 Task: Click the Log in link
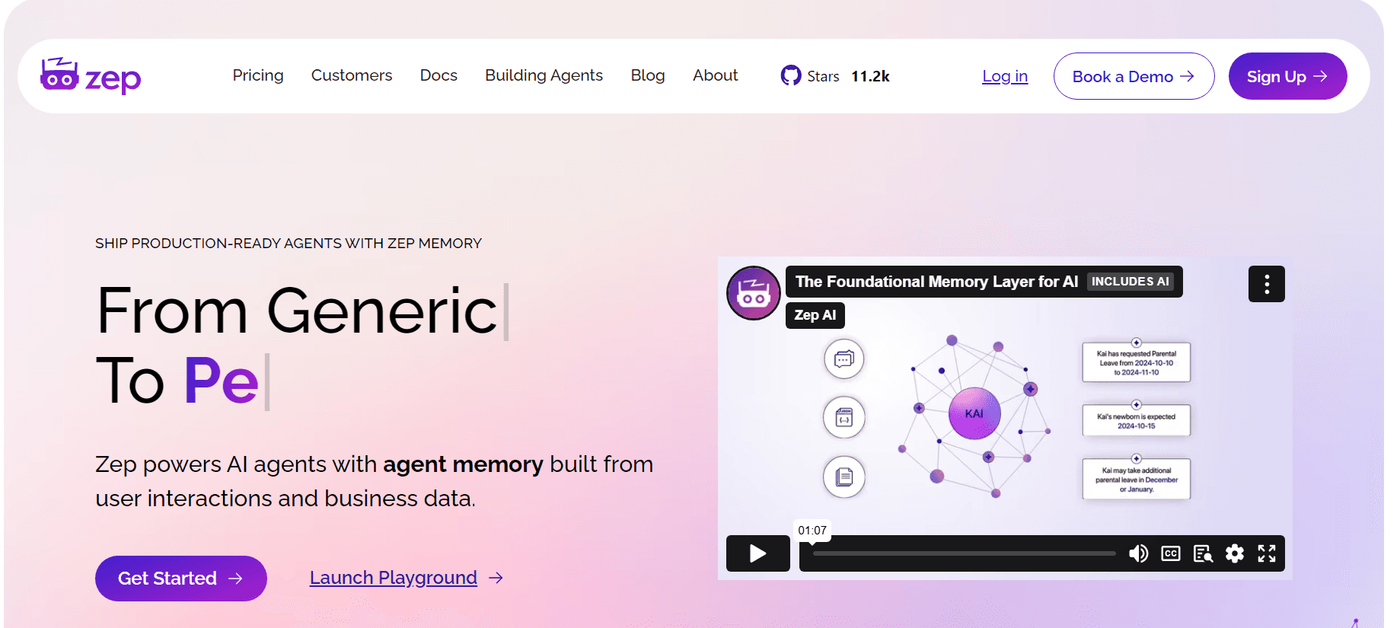pos(1005,76)
